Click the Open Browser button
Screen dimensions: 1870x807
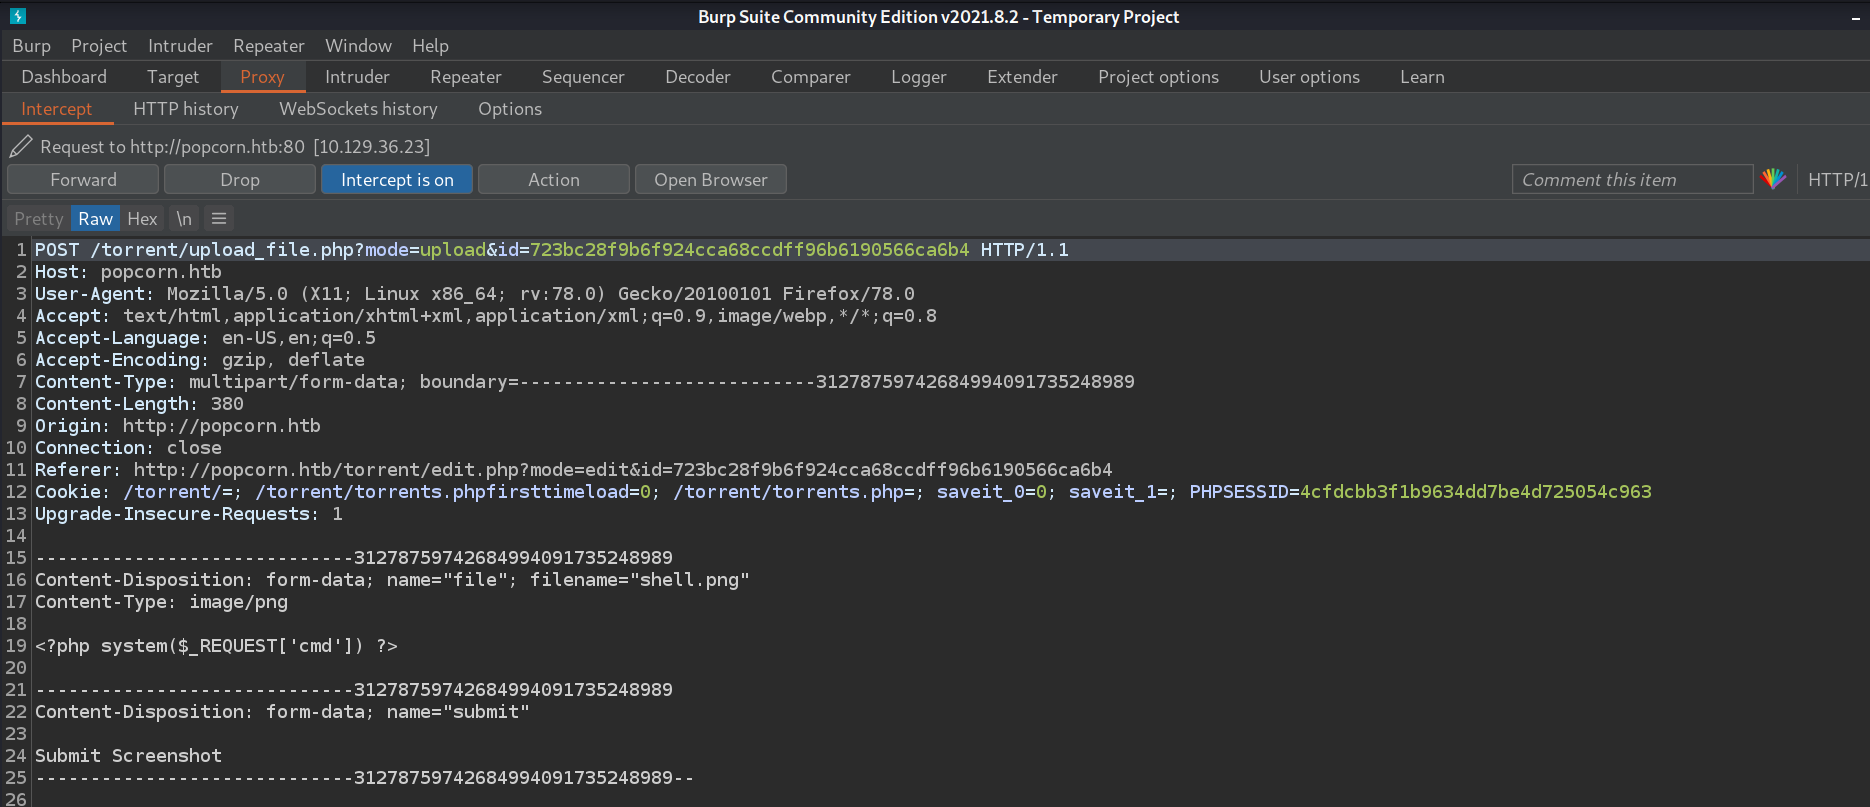[x=711, y=180]
